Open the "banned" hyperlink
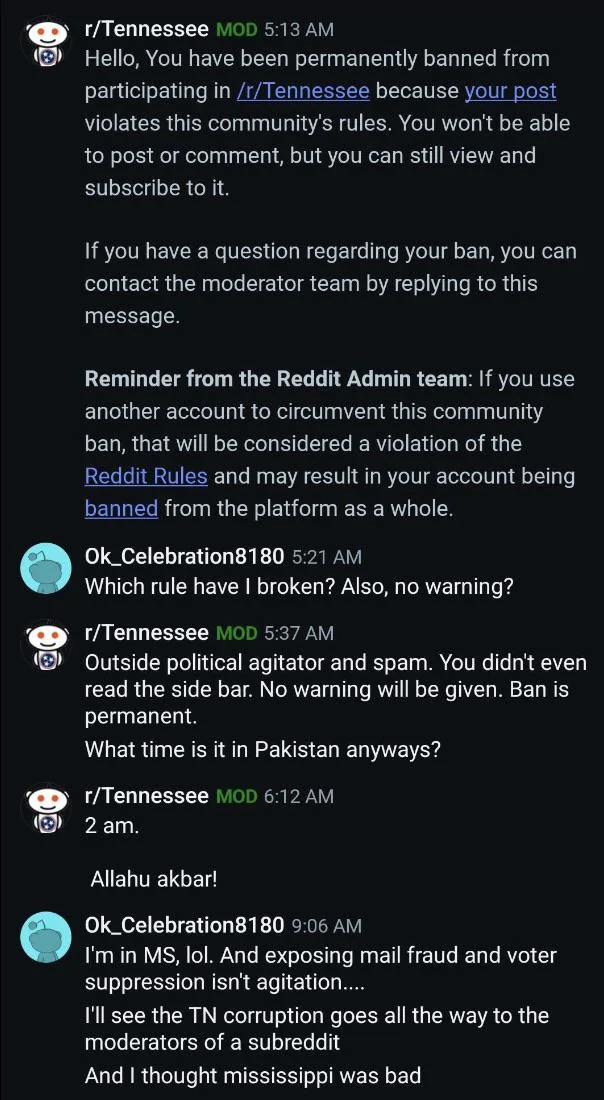The image size is (604, 1100). coord(121,507)
